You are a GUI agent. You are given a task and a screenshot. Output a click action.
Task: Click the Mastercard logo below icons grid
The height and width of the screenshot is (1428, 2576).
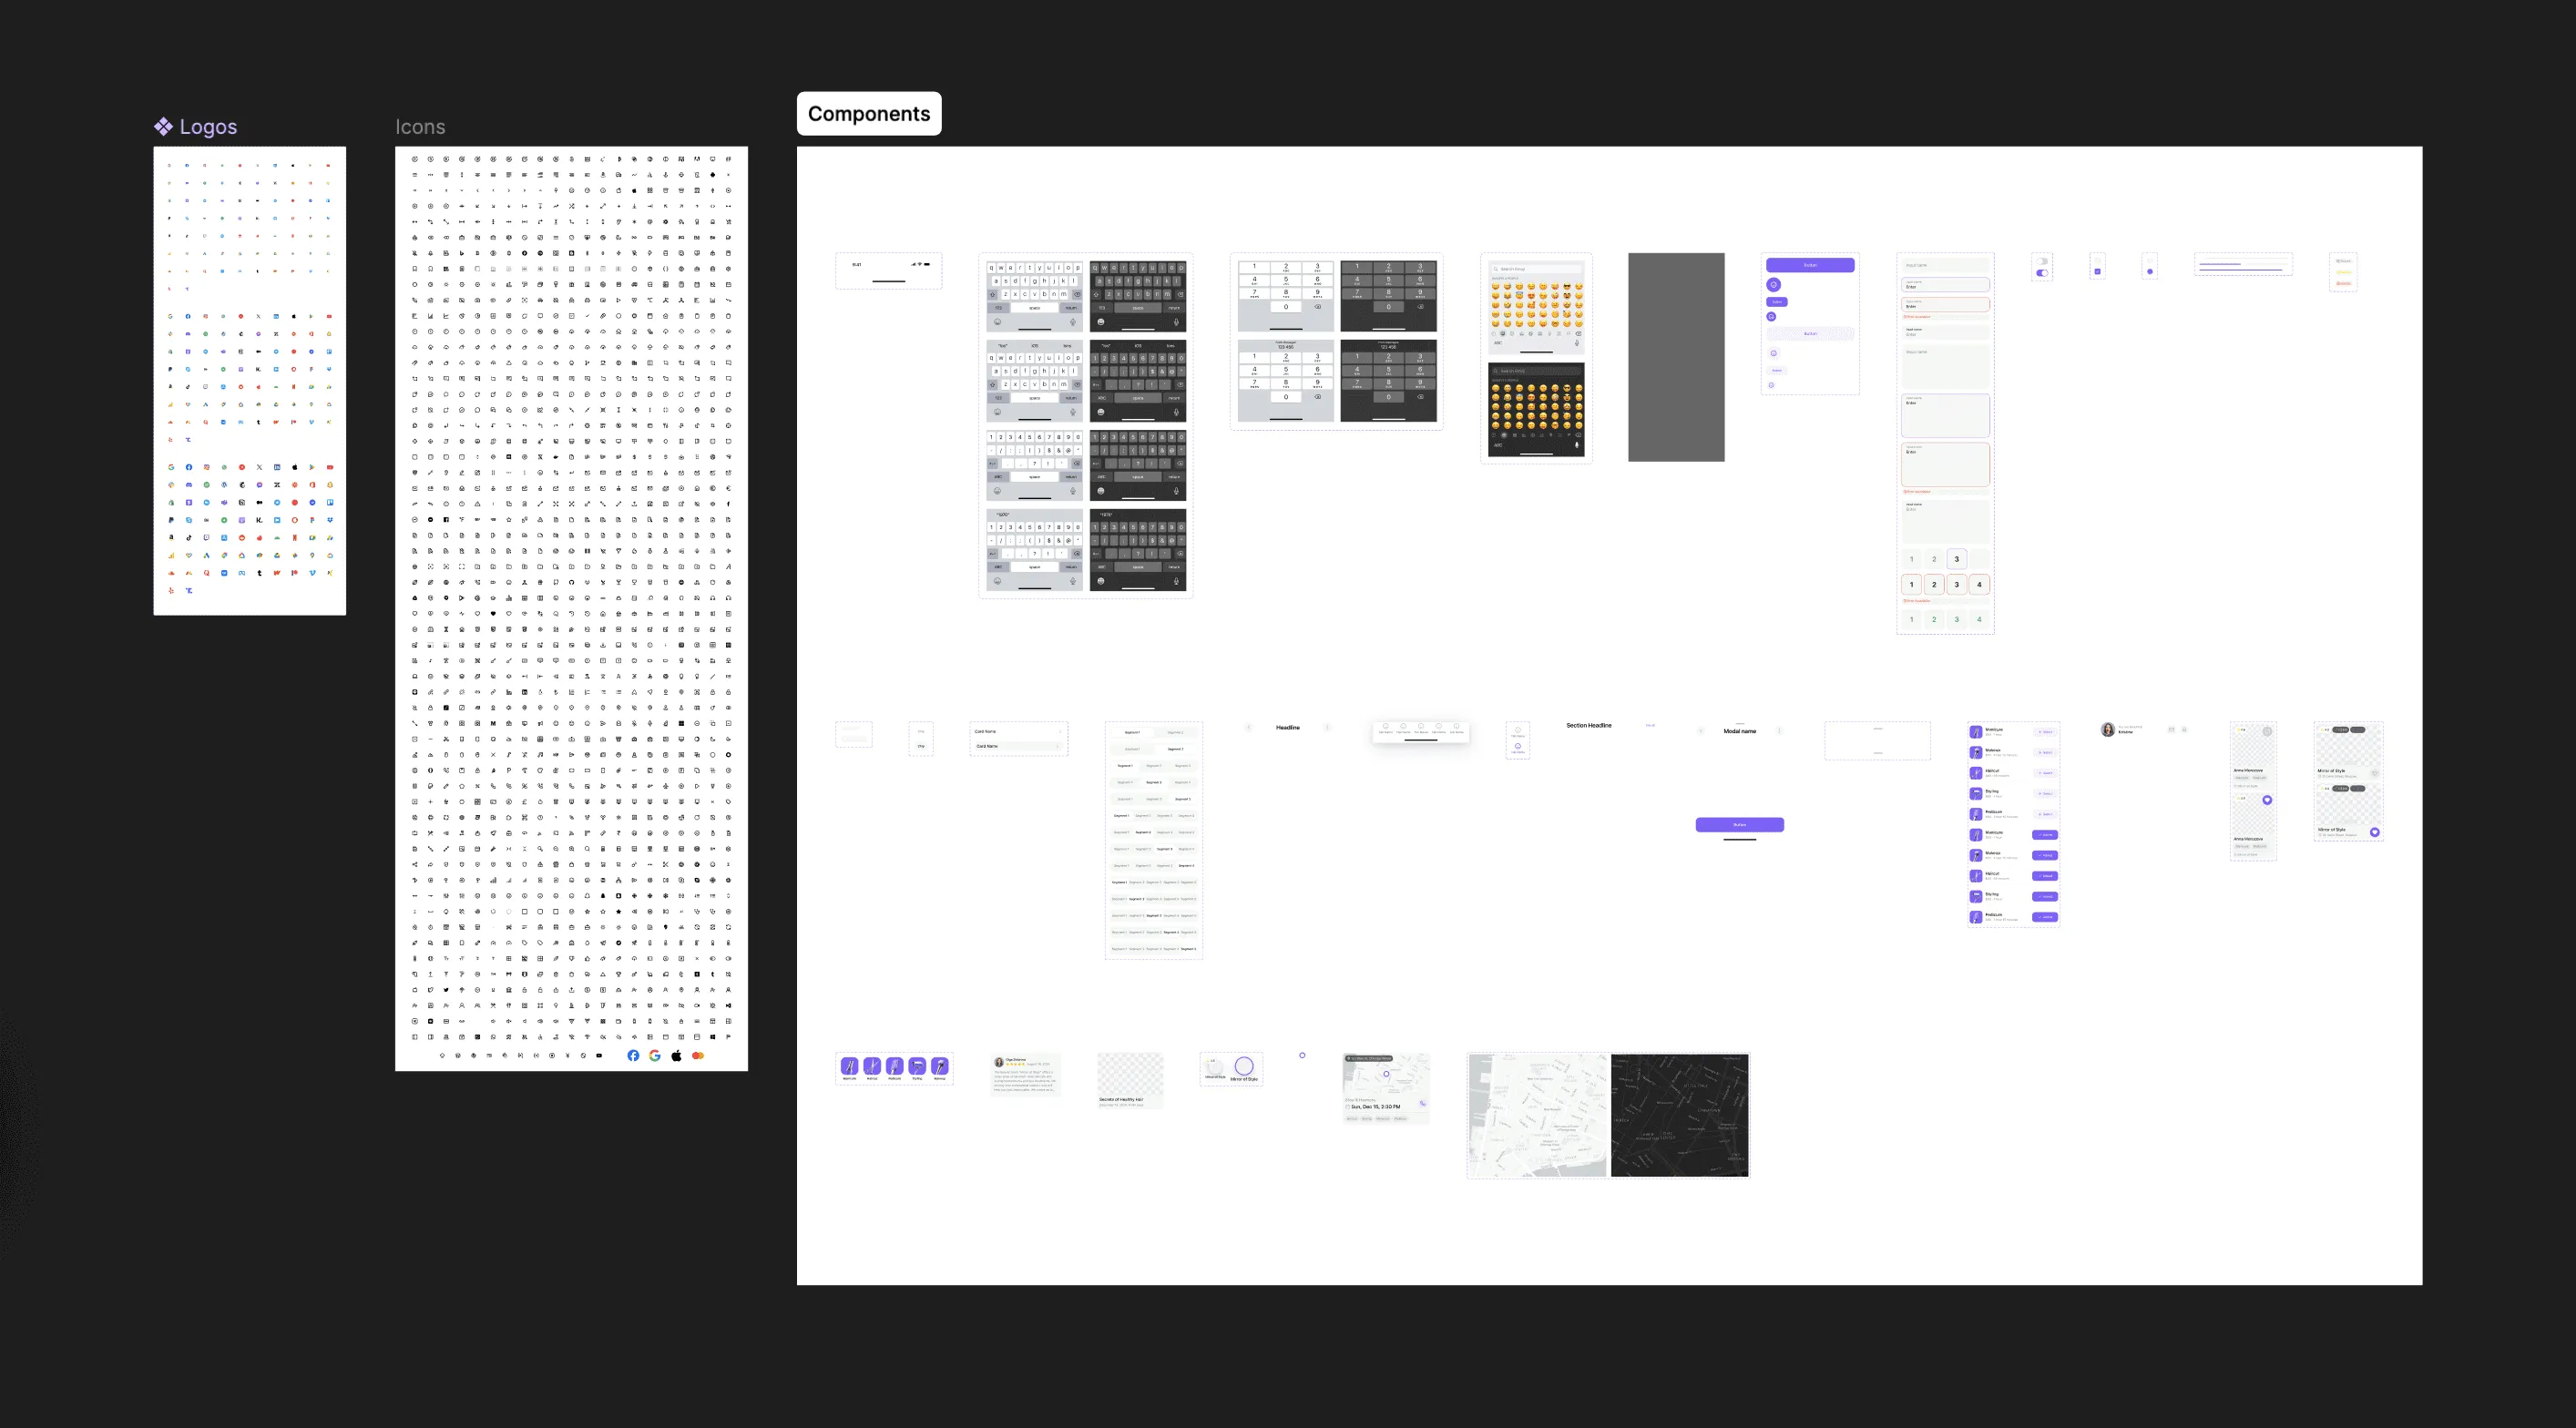[698, 1055]
